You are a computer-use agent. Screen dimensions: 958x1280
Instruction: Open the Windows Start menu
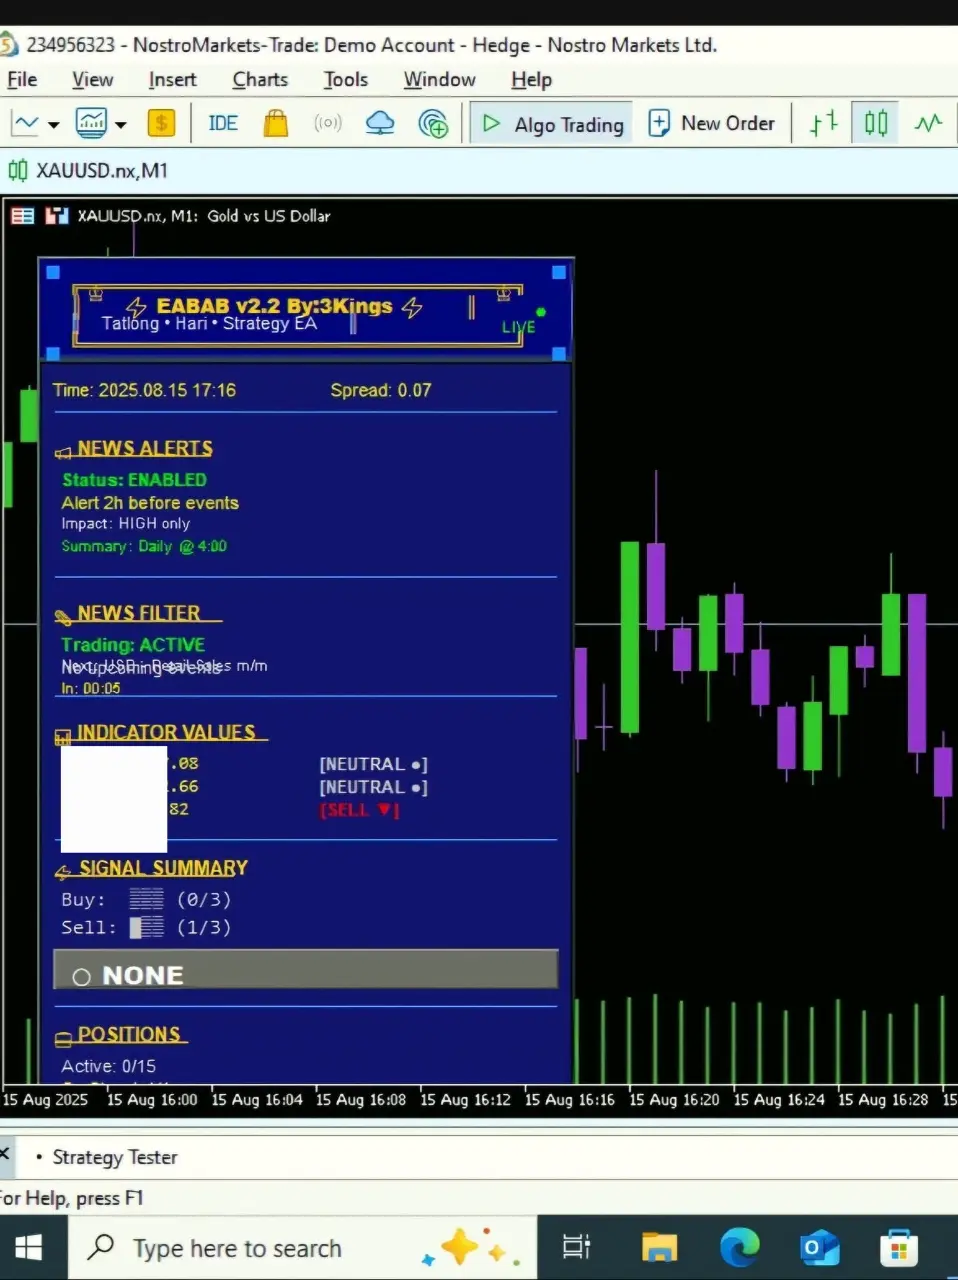(x=29, y=1248)
